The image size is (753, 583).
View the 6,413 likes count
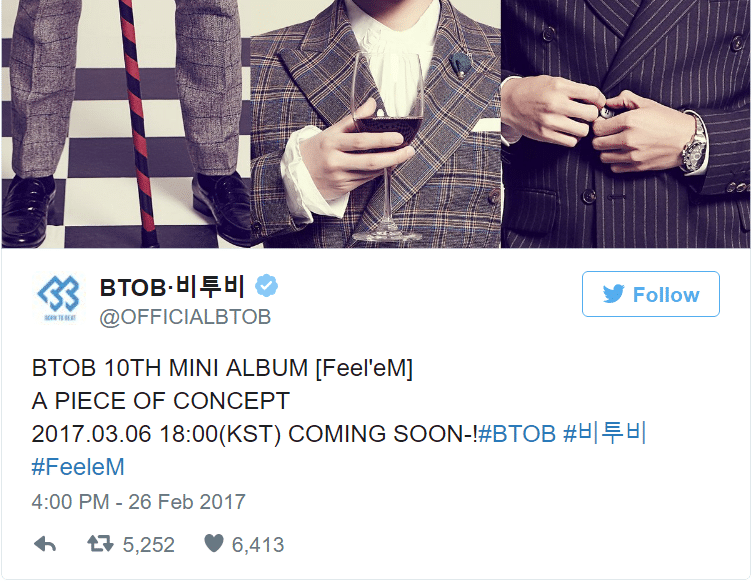(x=258, y=545)
